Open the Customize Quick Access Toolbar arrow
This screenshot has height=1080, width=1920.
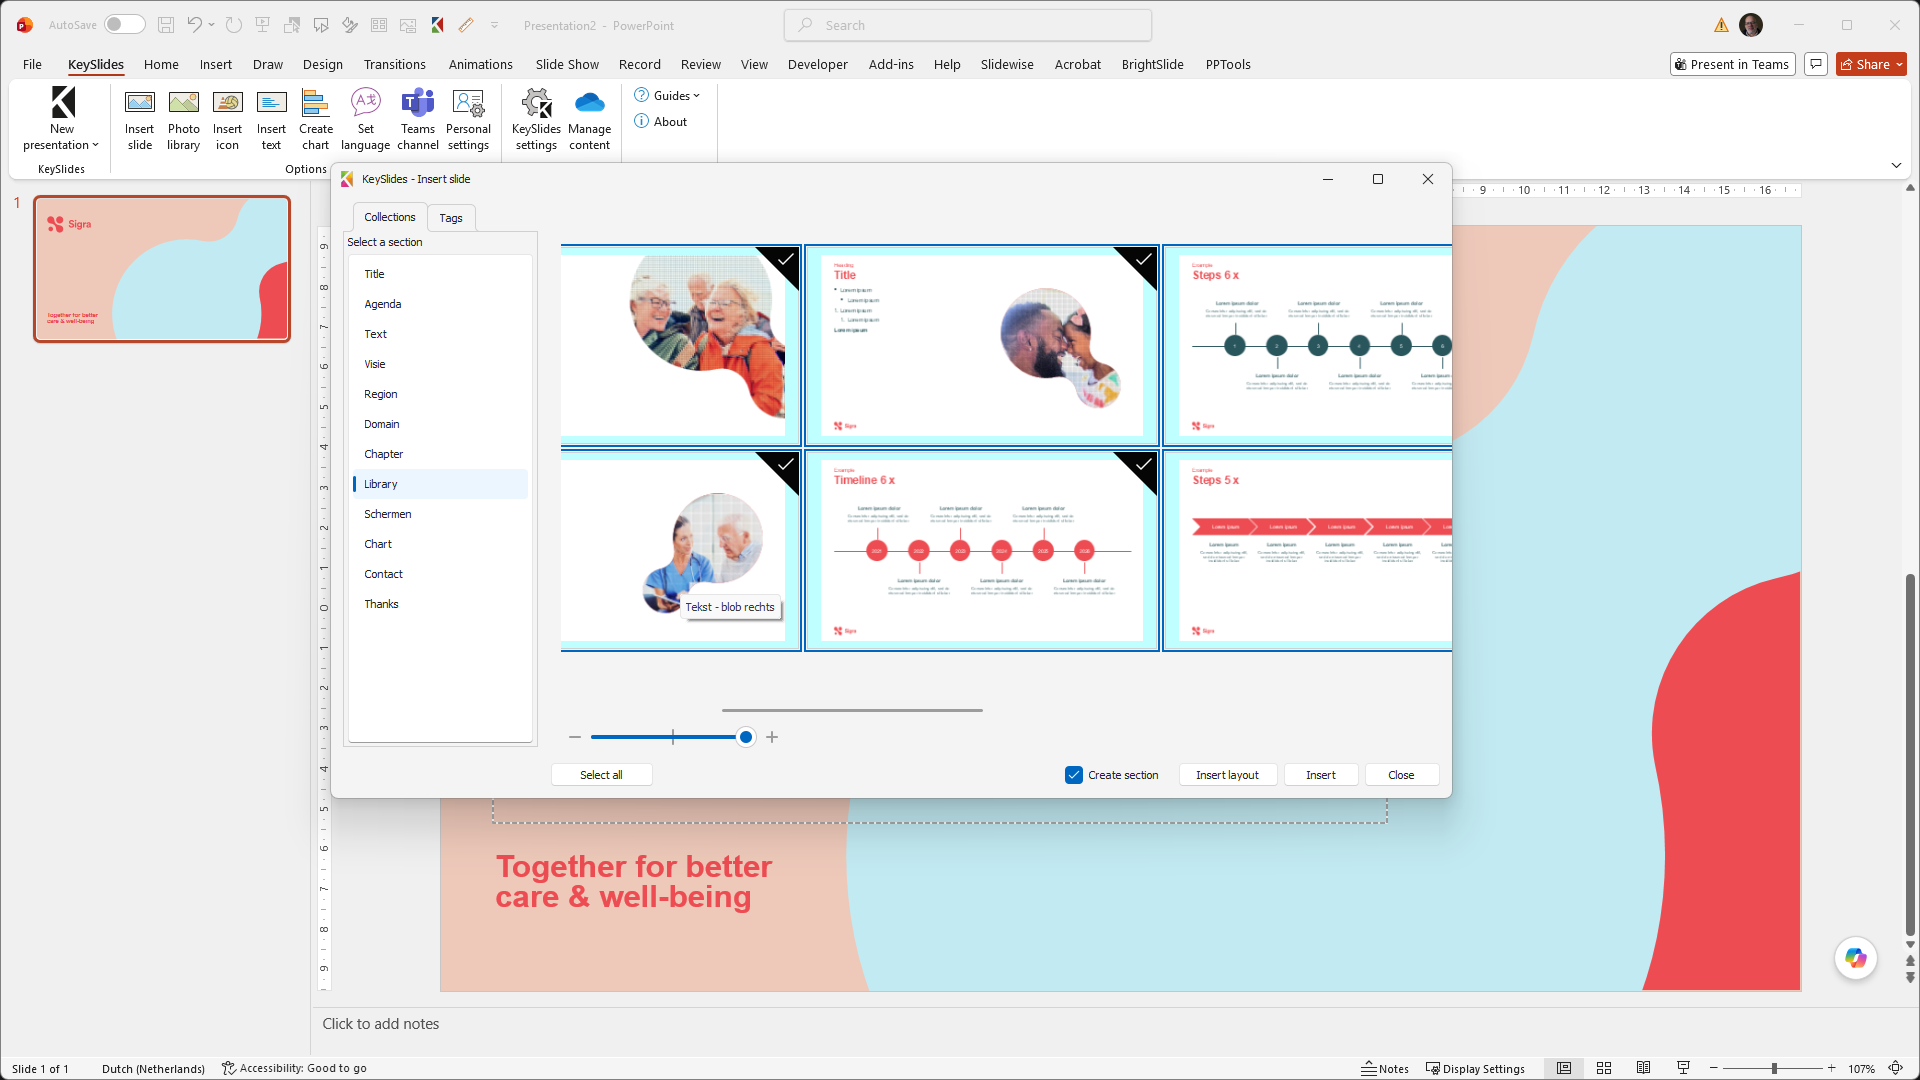[494, 25]
